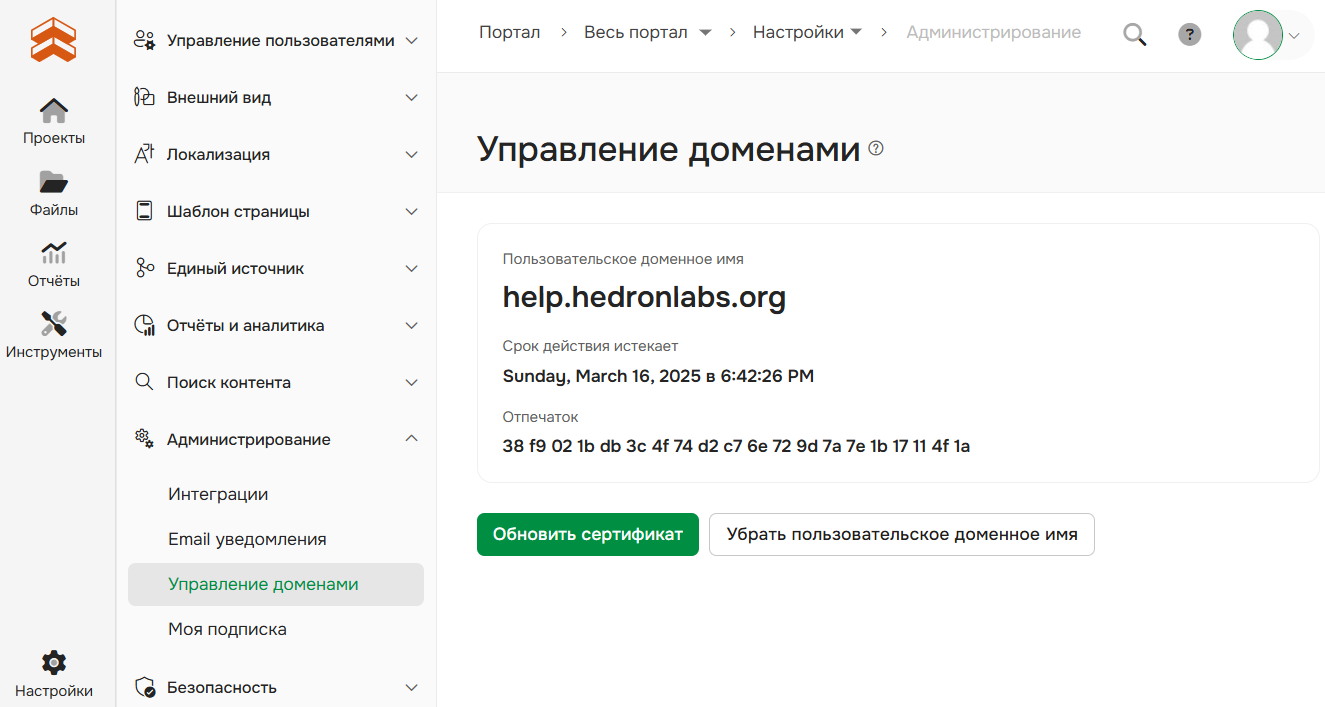1325x707 pixels.
Task: Open the Файлы section in left rail
Action: pyautogui.click(x=53, y=192)
